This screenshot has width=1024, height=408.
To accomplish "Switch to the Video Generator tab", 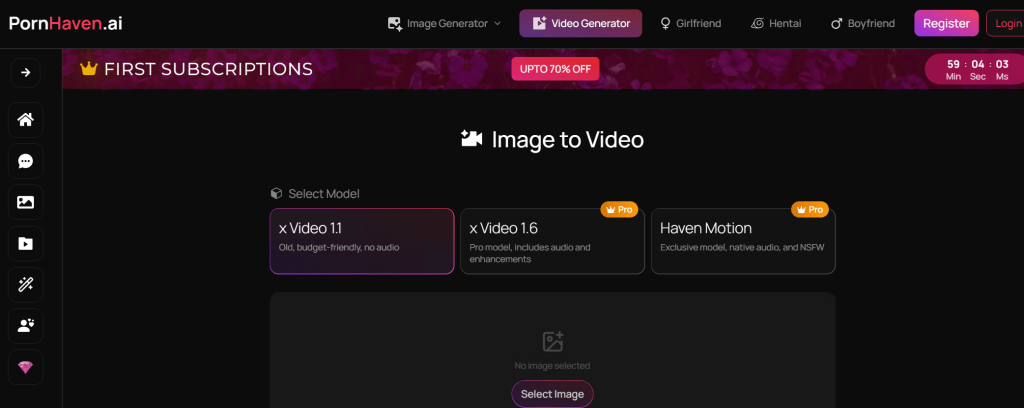I will [580, 23].
